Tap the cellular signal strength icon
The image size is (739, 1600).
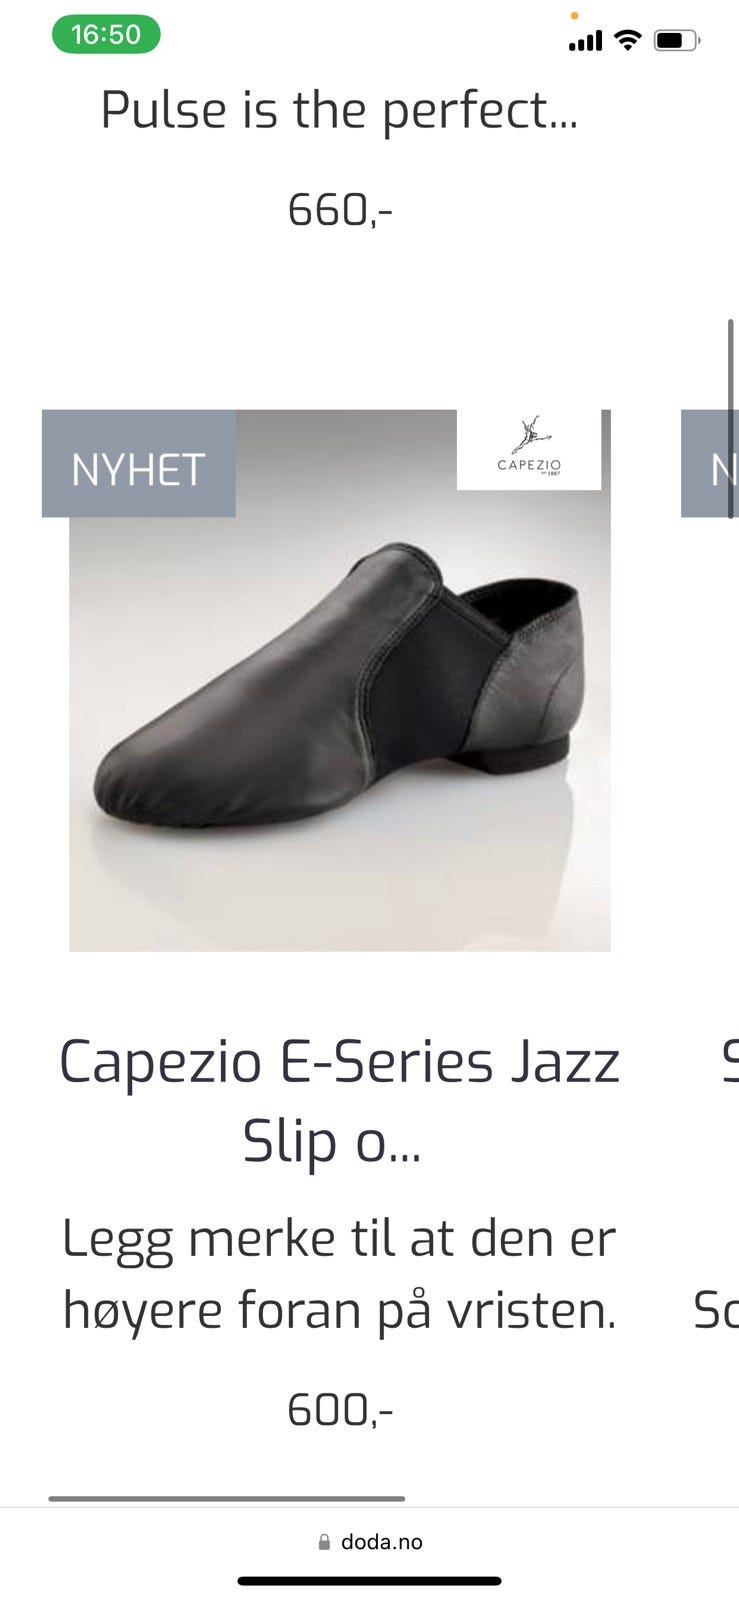coord(585,41)
